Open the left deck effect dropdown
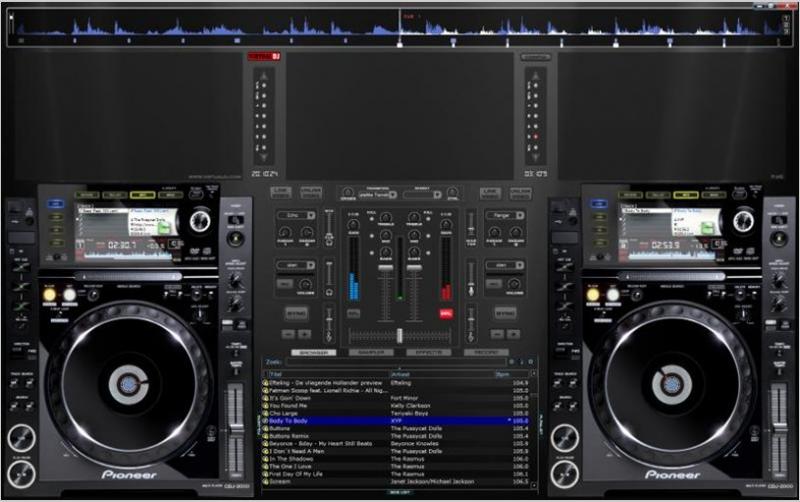Screen dimensions: 800x502 295,215
